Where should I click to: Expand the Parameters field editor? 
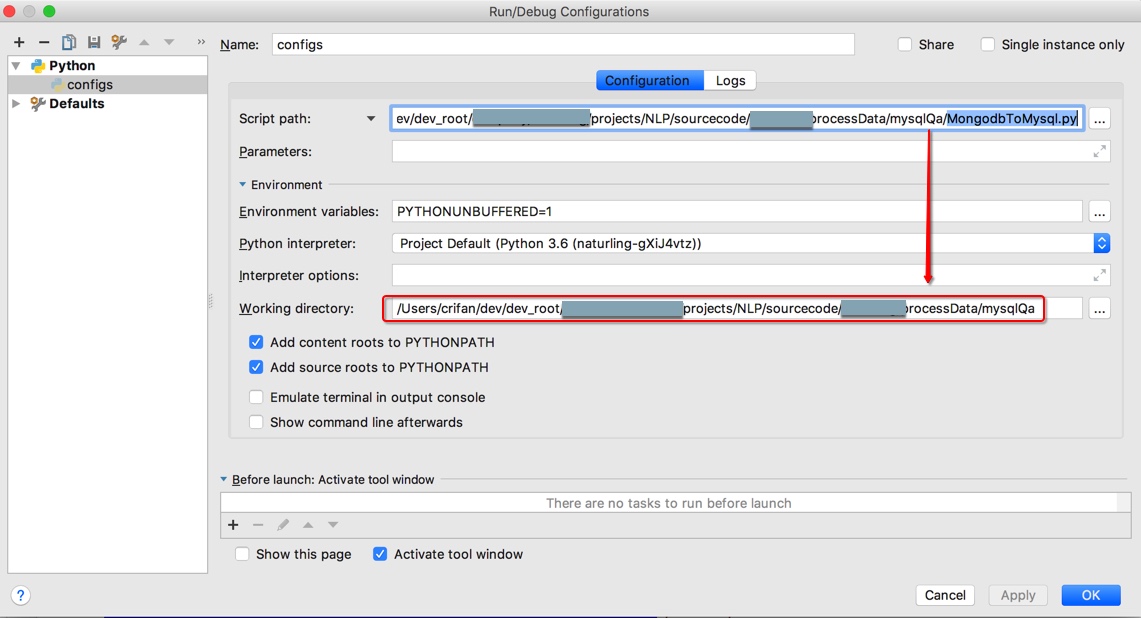coord(1100,151)
